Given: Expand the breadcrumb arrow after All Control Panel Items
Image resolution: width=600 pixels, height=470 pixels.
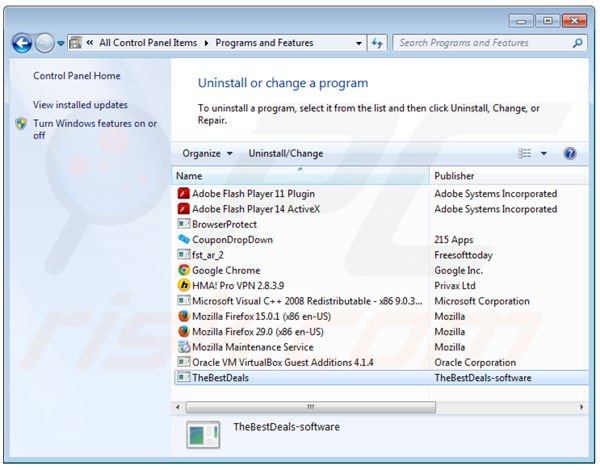Looking at the screenshot, I should click(x=206, y=43).
